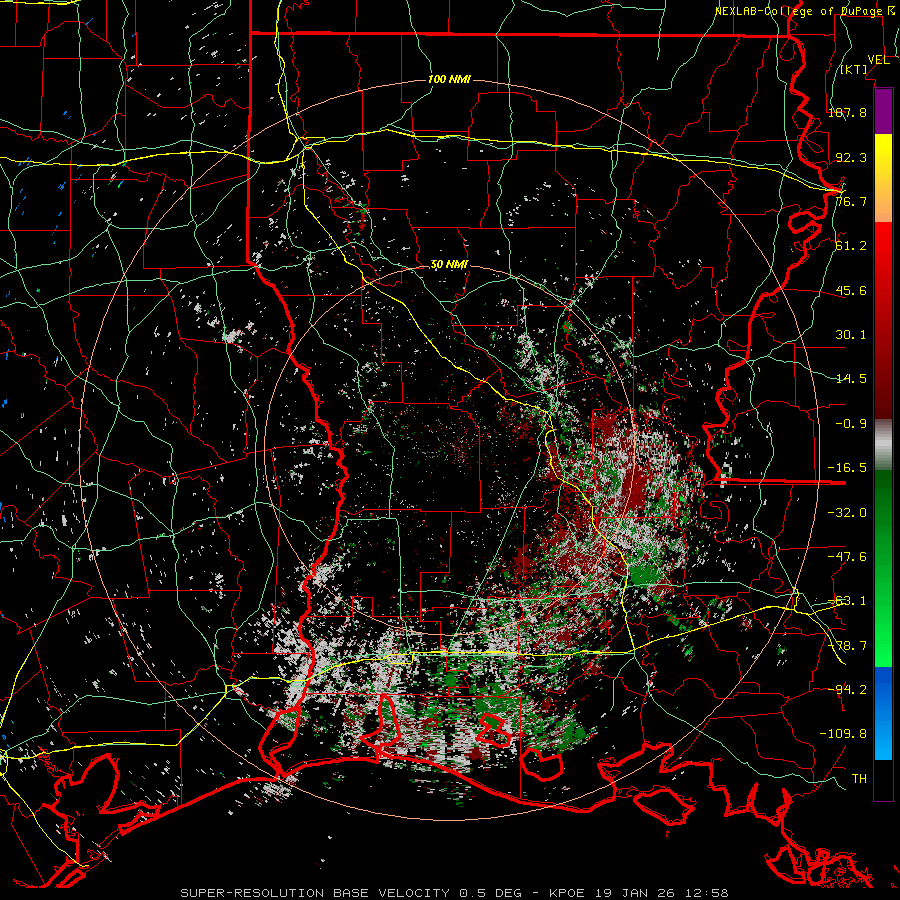Select the 14.5 velocity scale value

(x=851, y=379)
